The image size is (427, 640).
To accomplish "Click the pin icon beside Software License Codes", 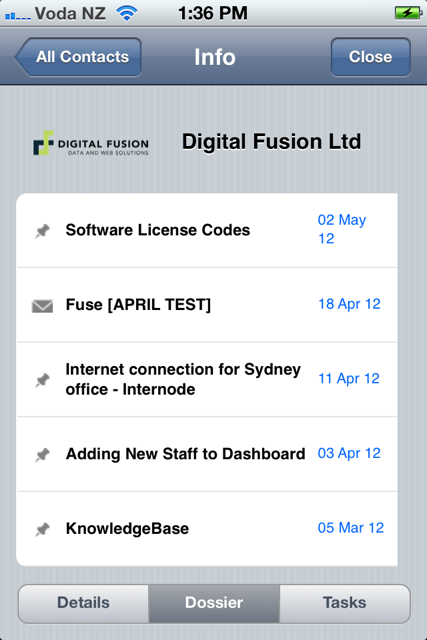I will [x=42, y=231].
